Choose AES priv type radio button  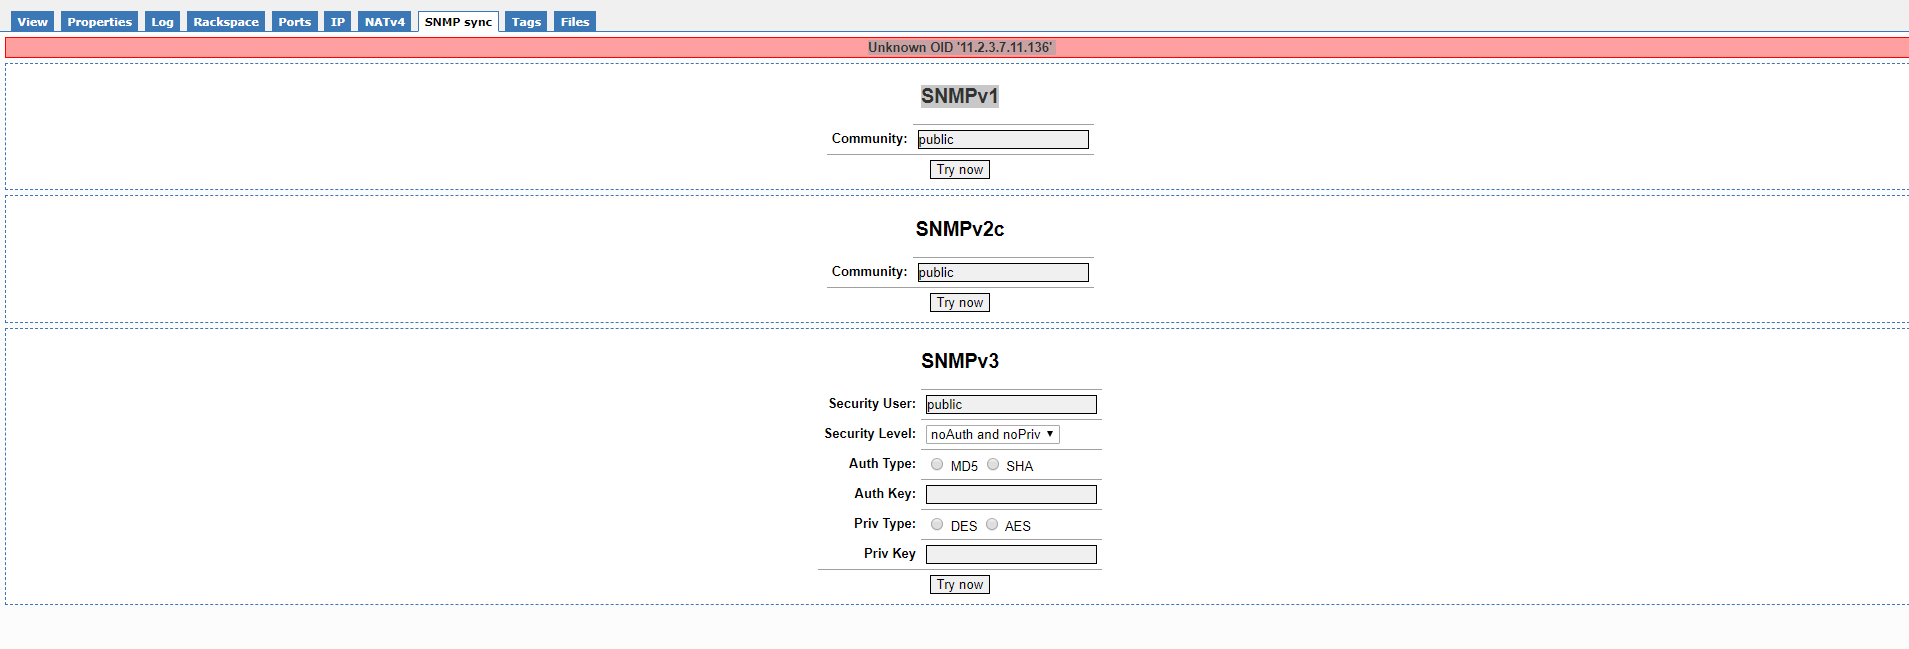click(992, 524)
